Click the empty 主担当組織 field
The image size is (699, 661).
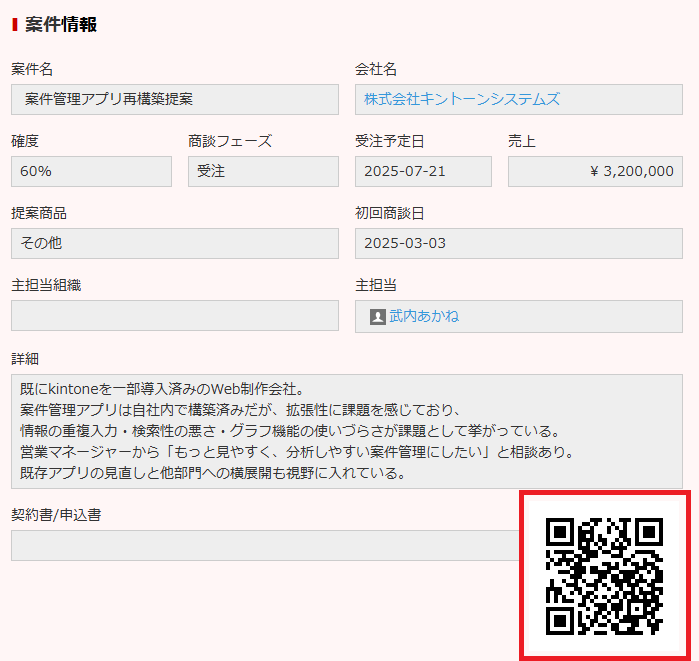(175, 316)
